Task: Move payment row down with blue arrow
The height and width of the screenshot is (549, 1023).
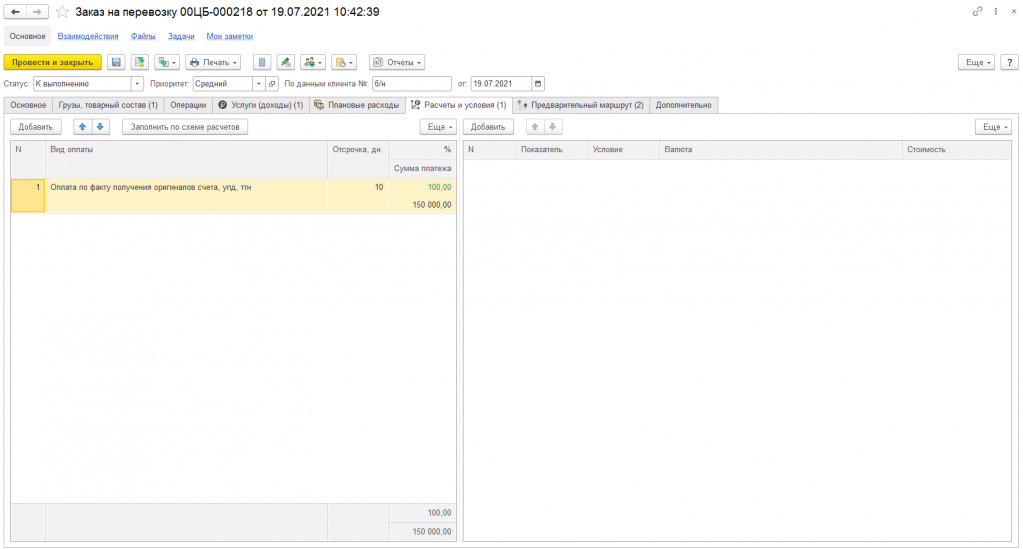Action: [100, 127]
